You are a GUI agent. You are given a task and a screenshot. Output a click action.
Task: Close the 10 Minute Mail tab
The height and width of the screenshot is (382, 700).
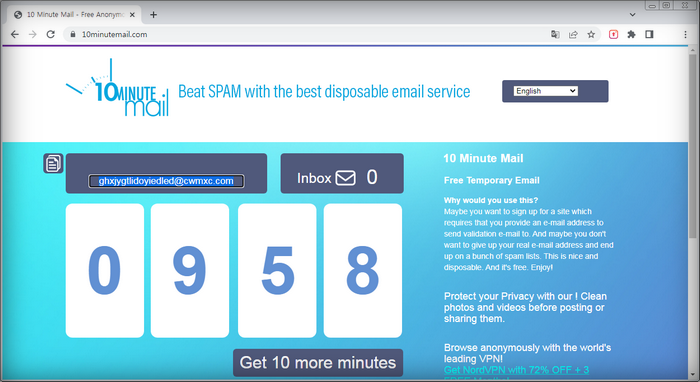132,15
